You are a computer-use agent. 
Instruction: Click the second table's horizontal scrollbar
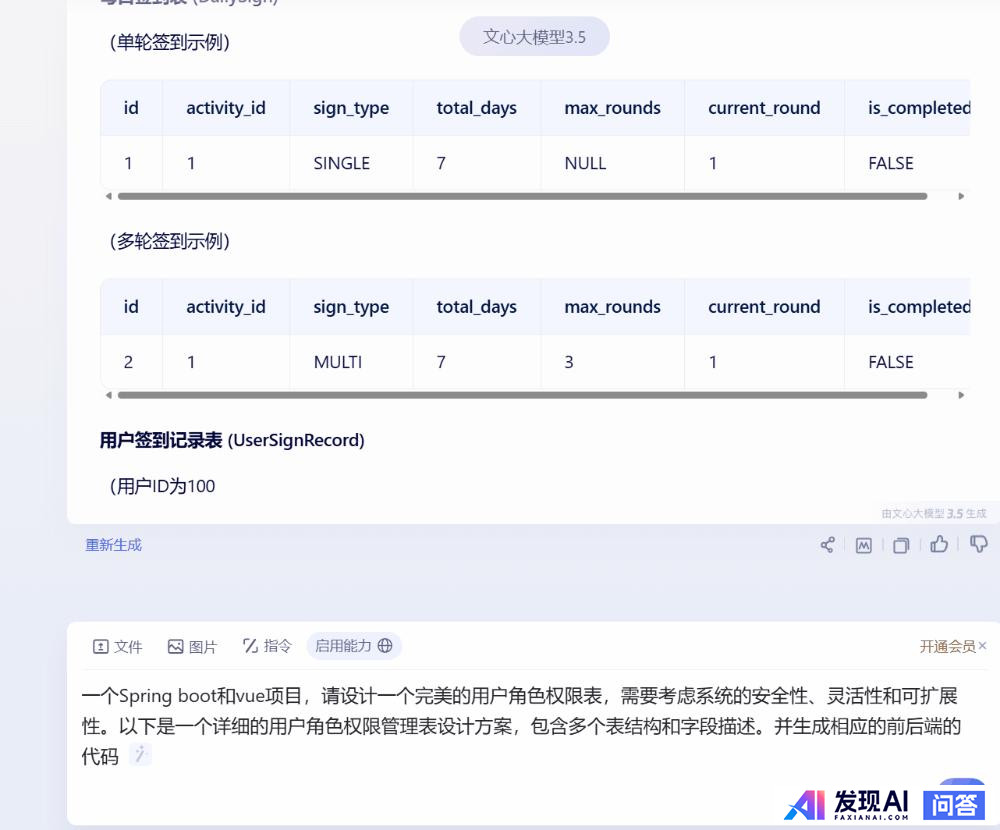click(x=522, y=395)
